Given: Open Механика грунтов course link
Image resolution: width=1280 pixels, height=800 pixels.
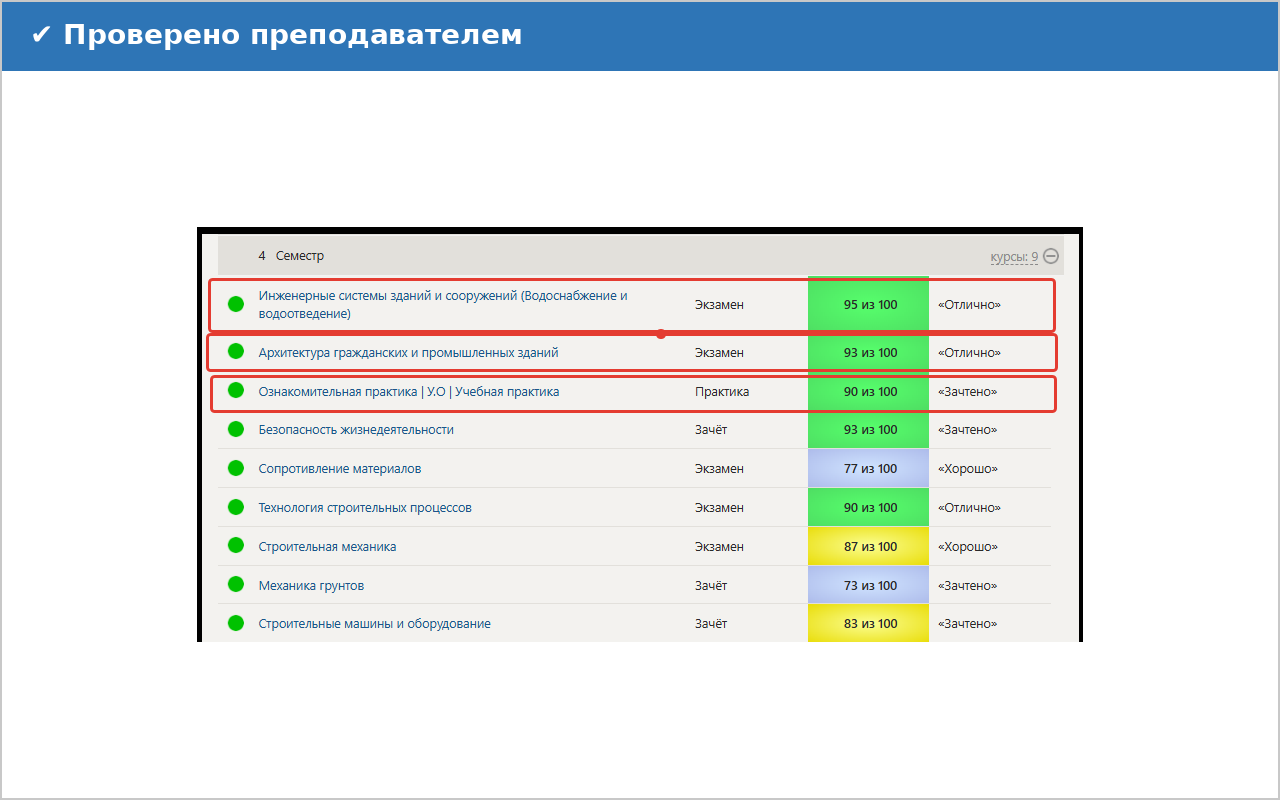Looking at the screenshot, I should (311, 586).
